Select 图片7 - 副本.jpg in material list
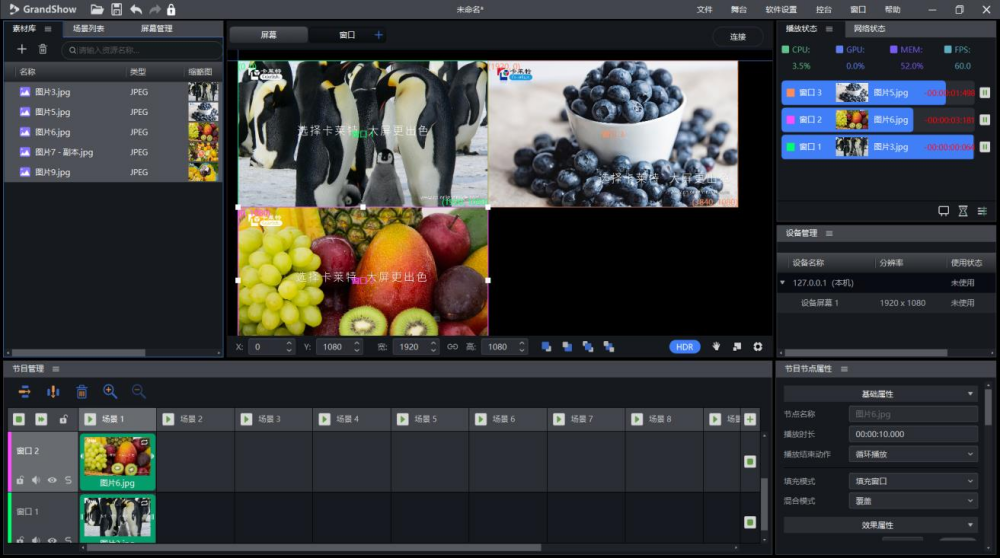The image size is (1000, 558). 64,152
